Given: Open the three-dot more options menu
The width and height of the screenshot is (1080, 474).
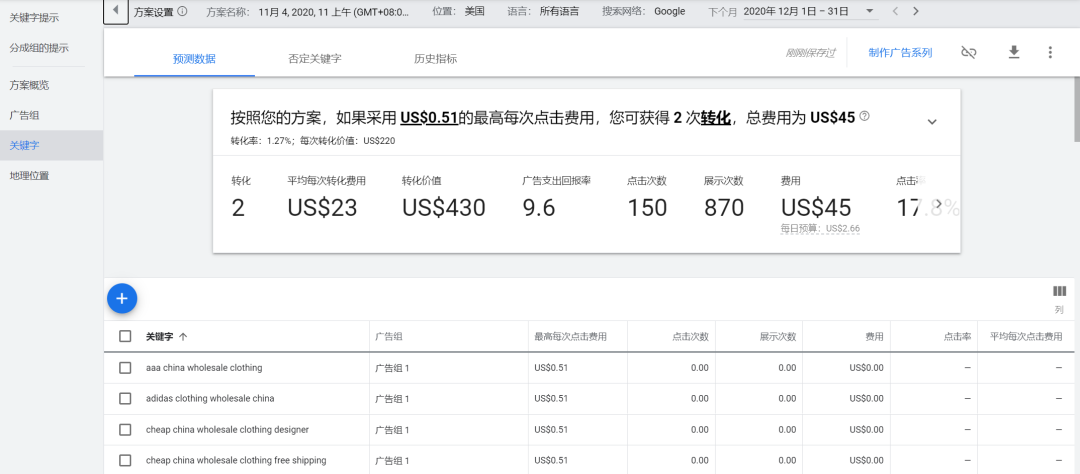Looking at the screenshot, I should 1050,52.
